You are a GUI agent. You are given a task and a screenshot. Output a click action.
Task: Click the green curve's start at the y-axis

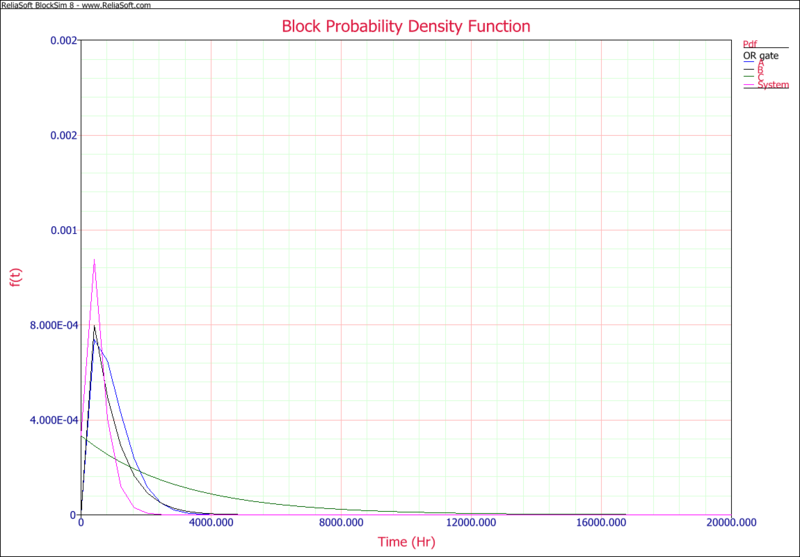pyautogui.click(x=82, y=436)
